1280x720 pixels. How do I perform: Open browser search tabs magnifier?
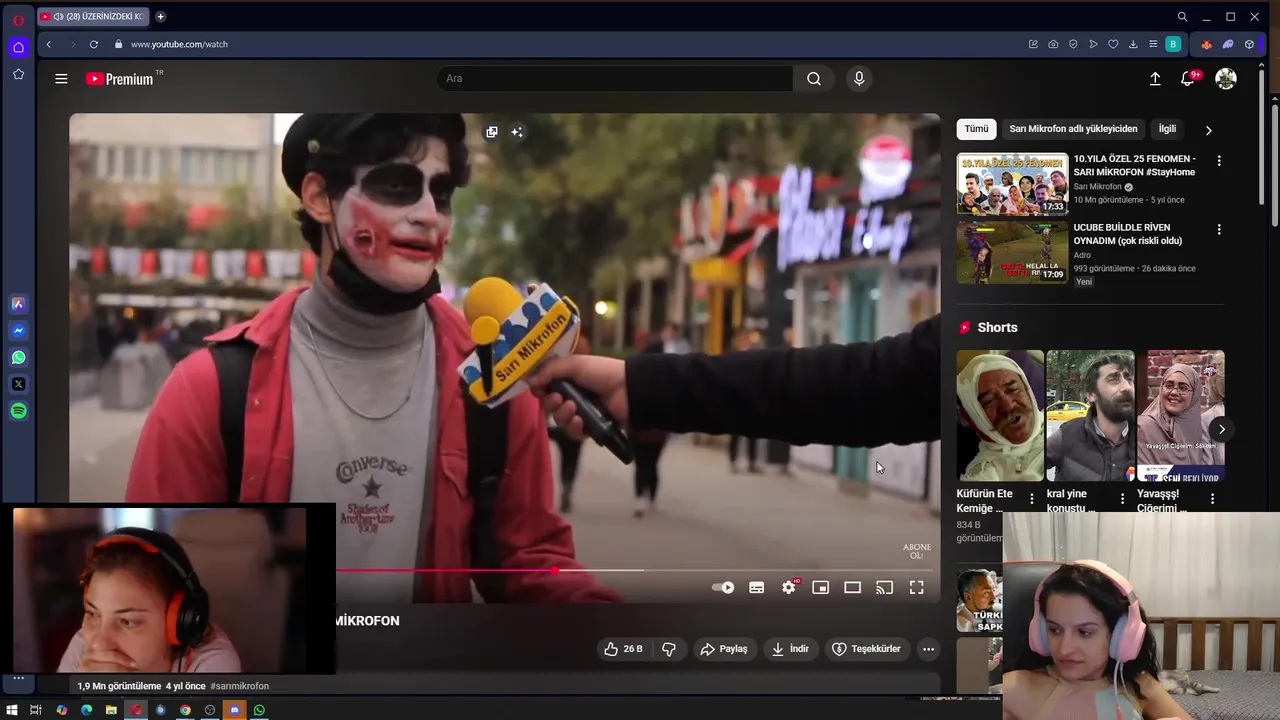point(1182,16)
